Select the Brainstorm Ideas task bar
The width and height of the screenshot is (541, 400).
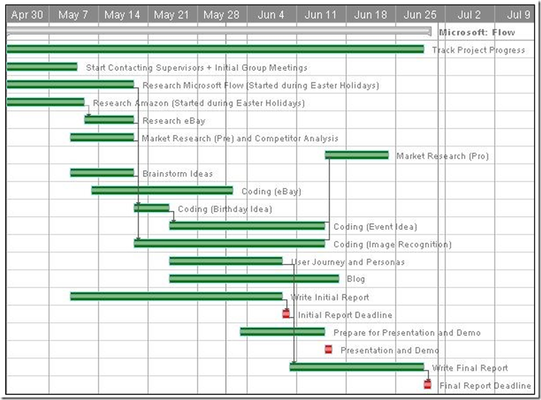102,173
